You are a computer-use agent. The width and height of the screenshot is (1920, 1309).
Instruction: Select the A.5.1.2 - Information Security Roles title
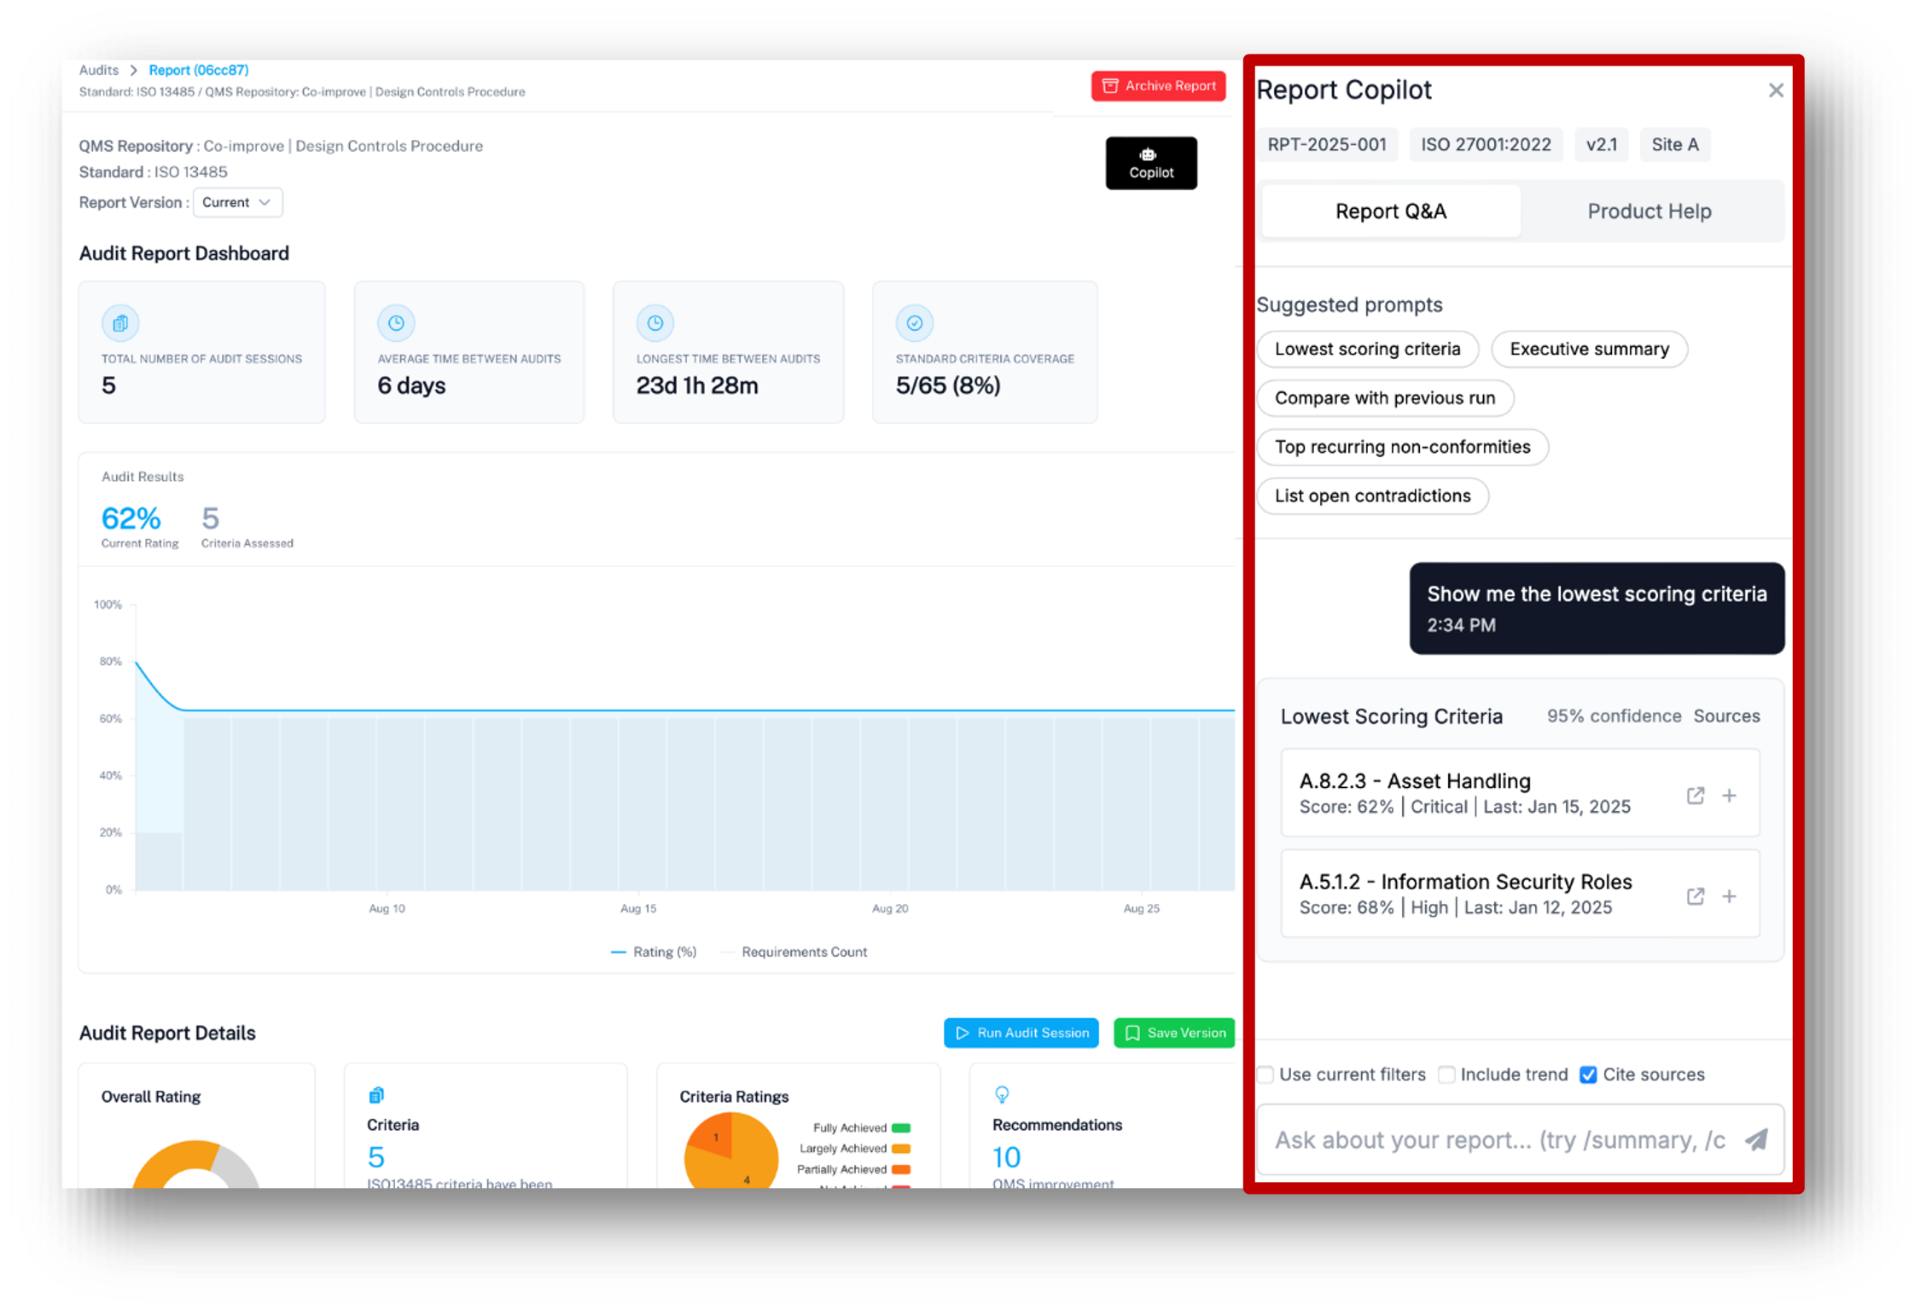[1465, 882]
